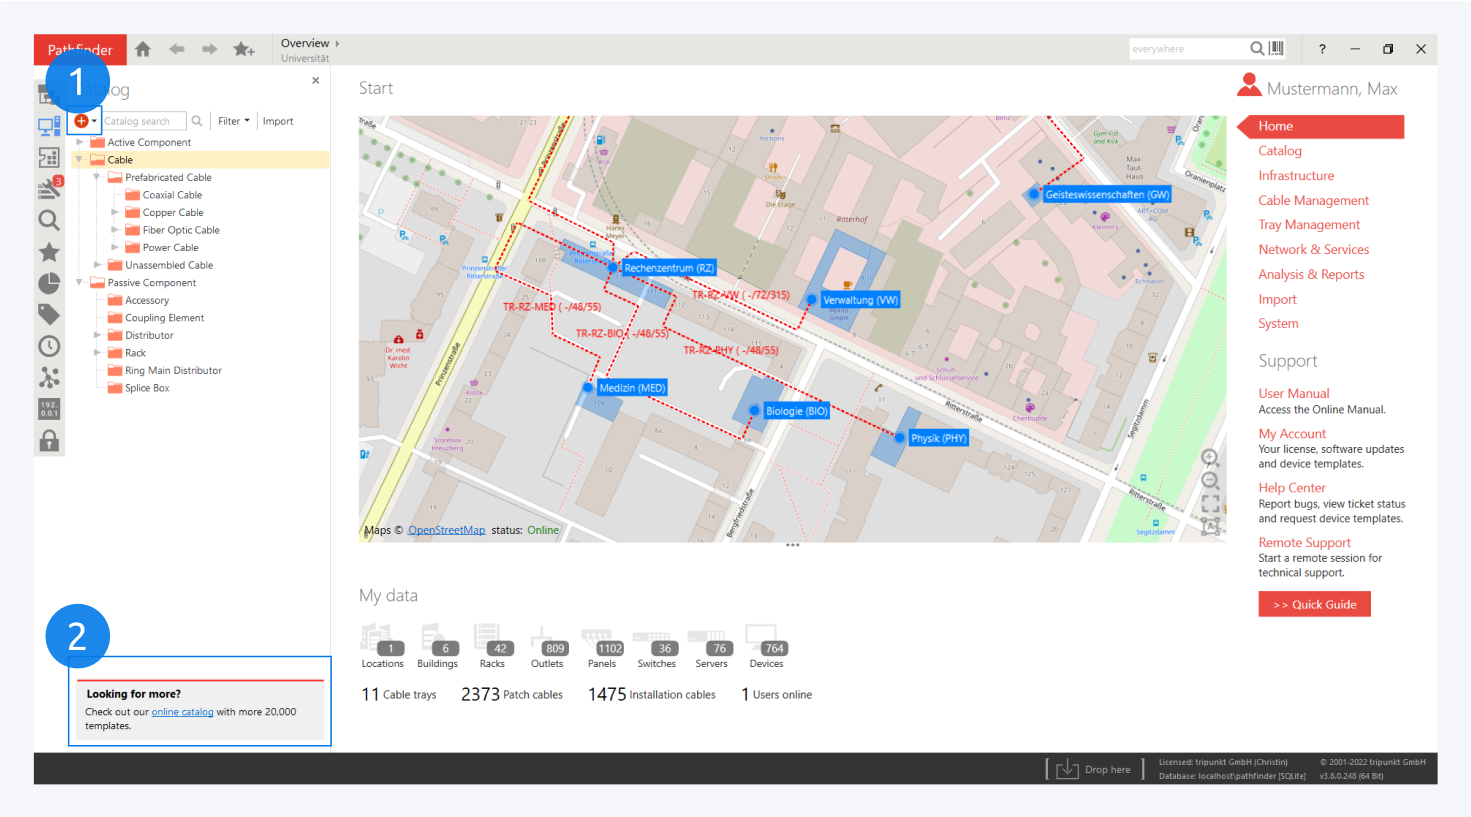Viewport: 1471px width, 817px height.
Task: Open the IP address sidebar icon
Action: coord(49,409)
